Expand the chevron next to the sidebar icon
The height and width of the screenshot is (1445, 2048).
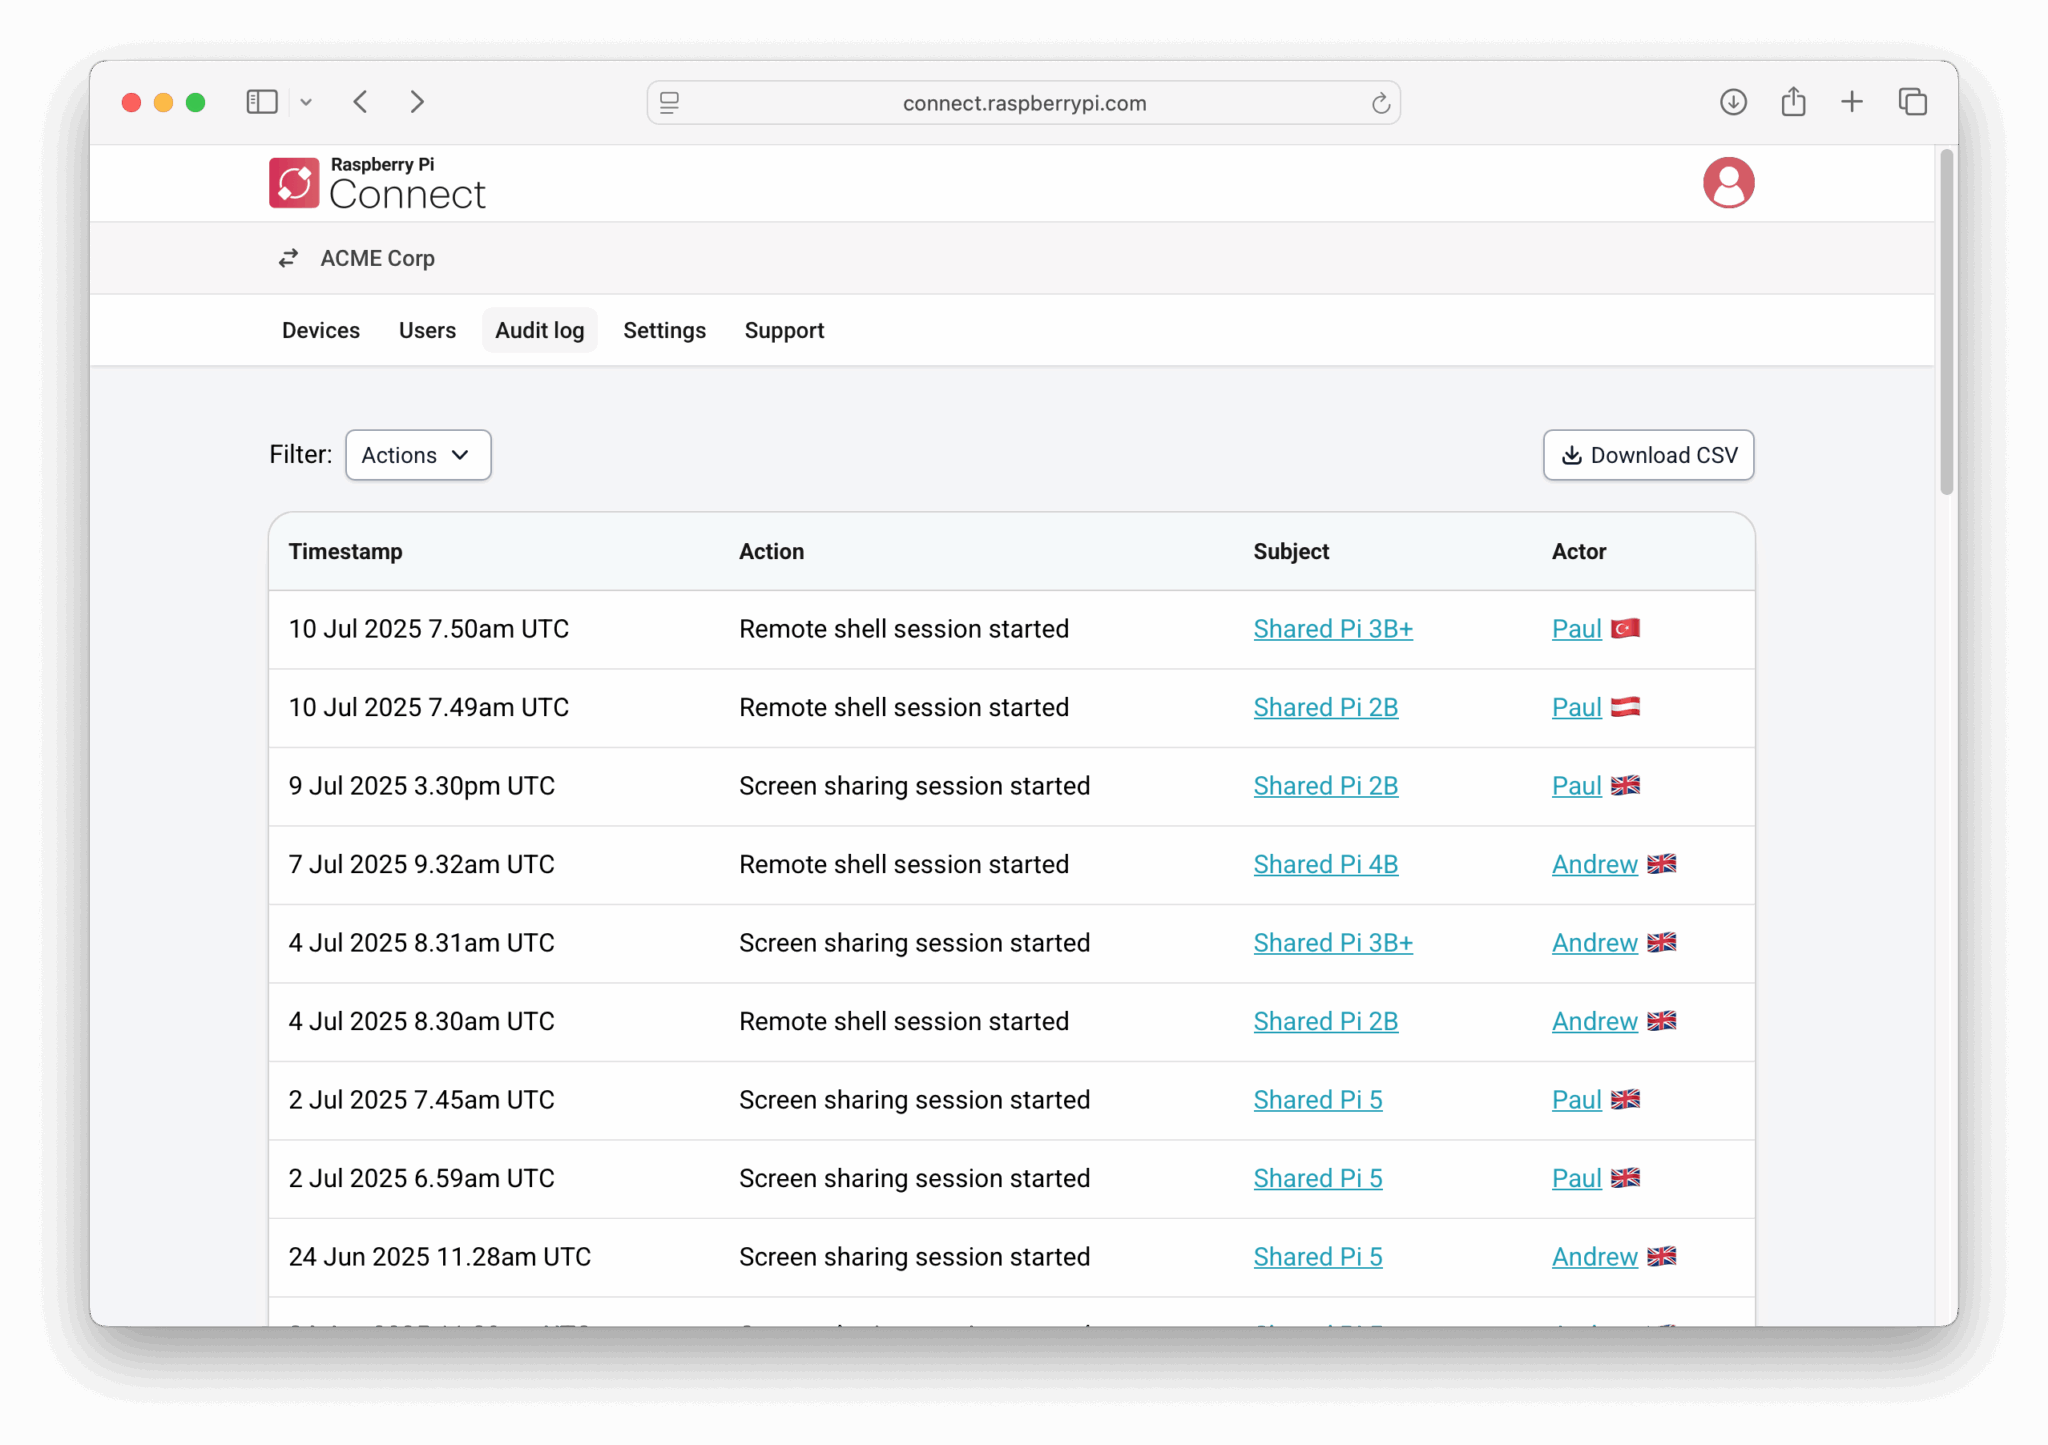[306, 101]
